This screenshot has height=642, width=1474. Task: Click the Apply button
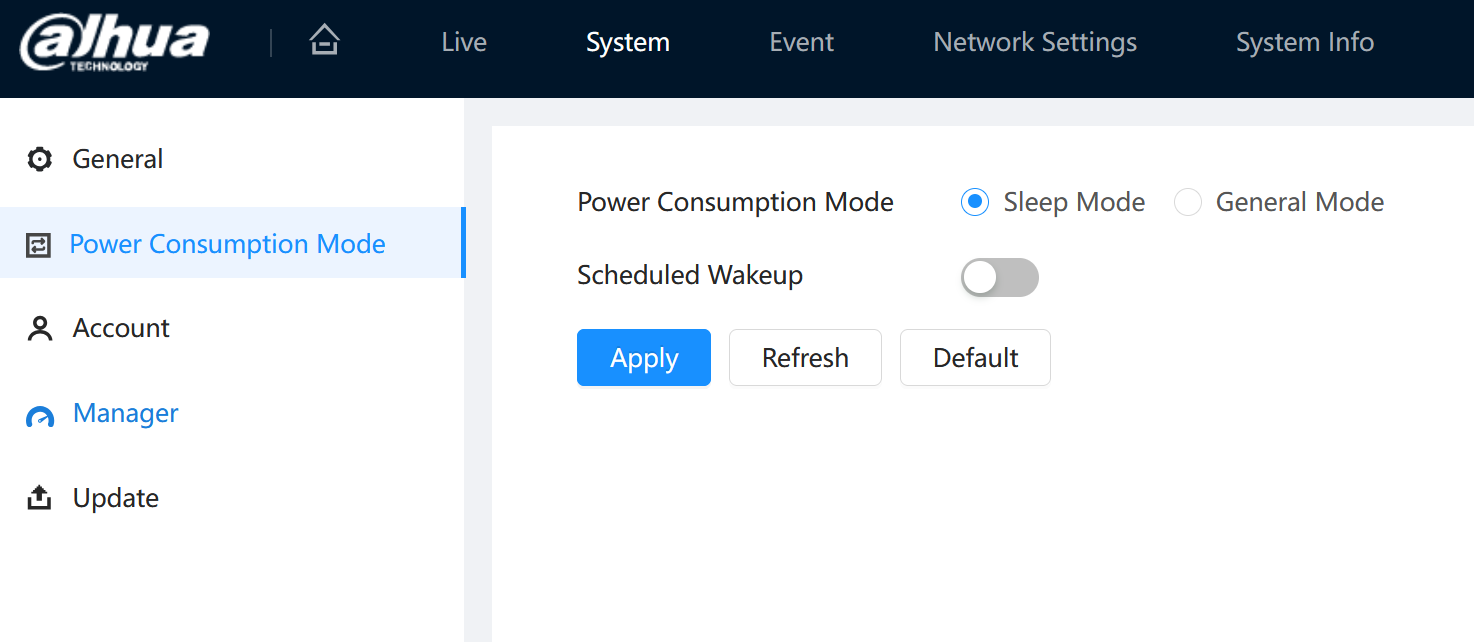644,358
